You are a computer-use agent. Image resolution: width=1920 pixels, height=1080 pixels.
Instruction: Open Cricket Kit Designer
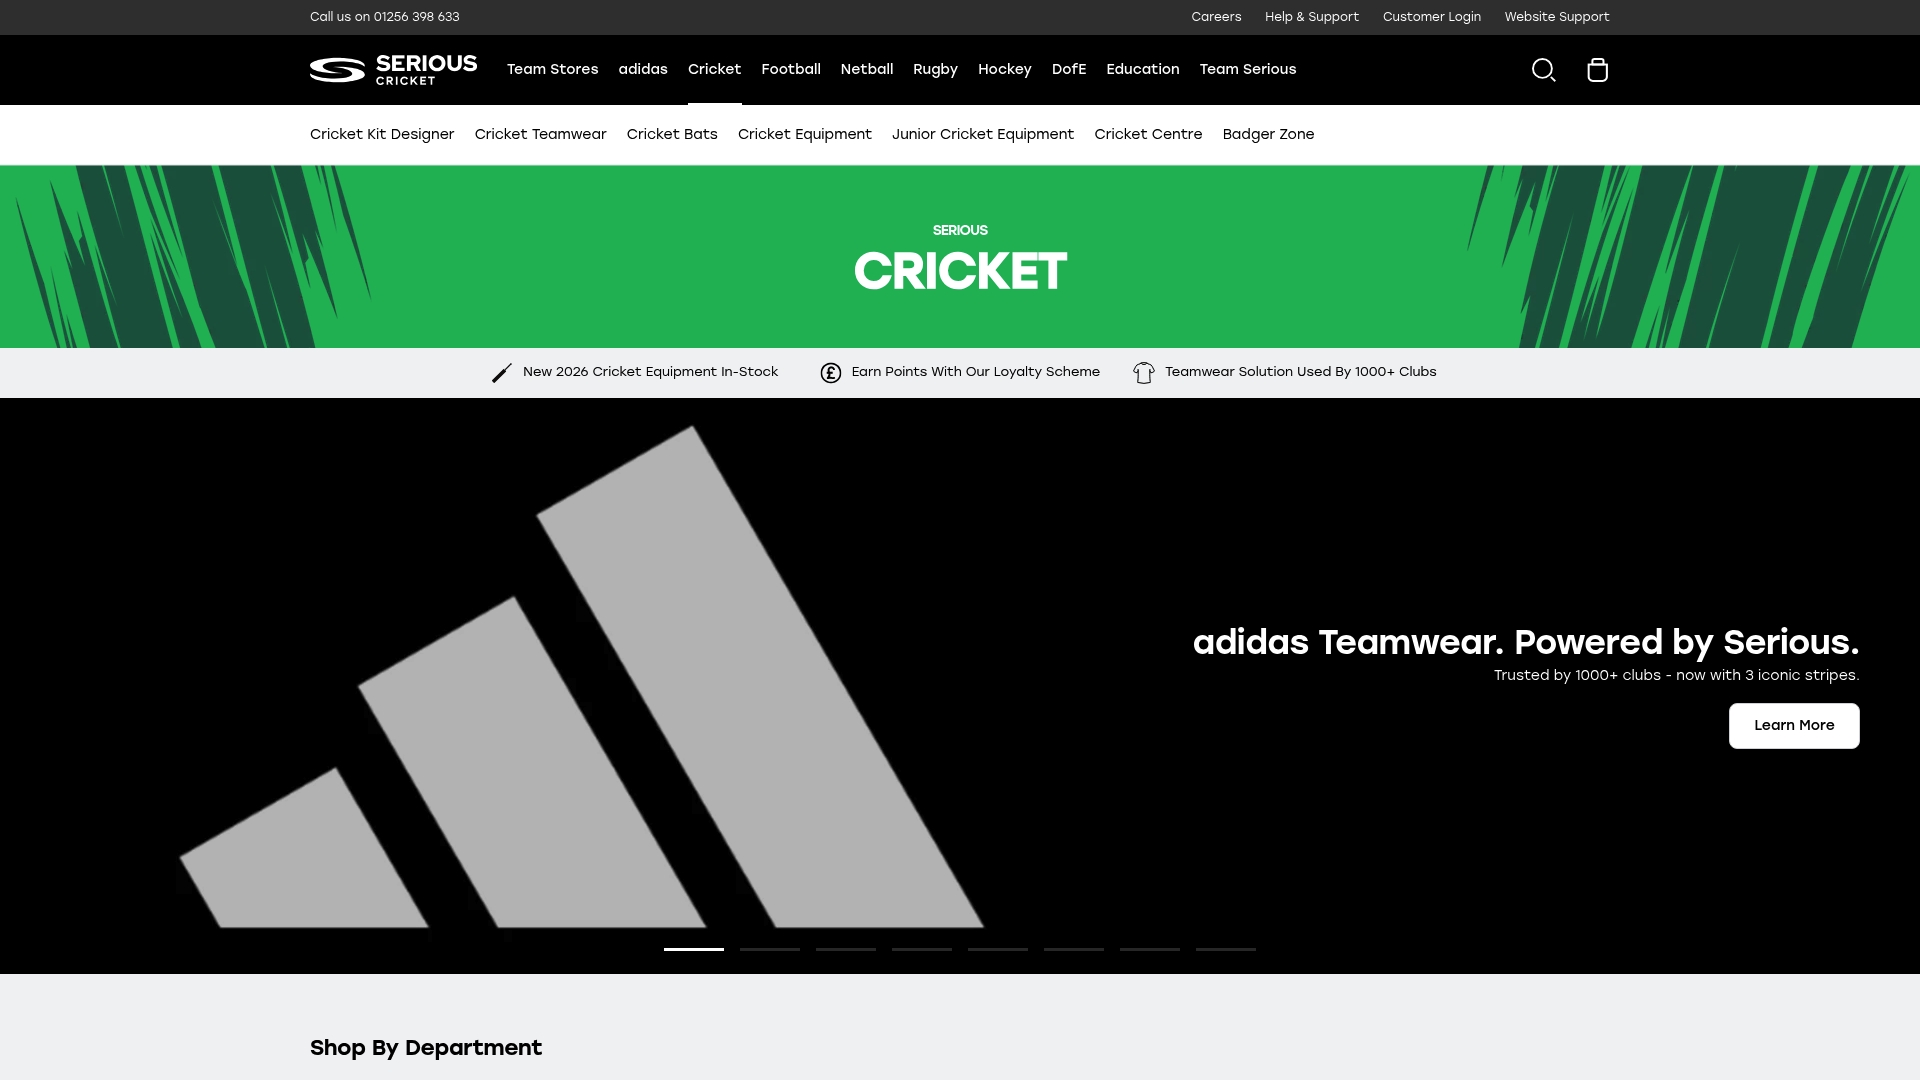(381, 134)
